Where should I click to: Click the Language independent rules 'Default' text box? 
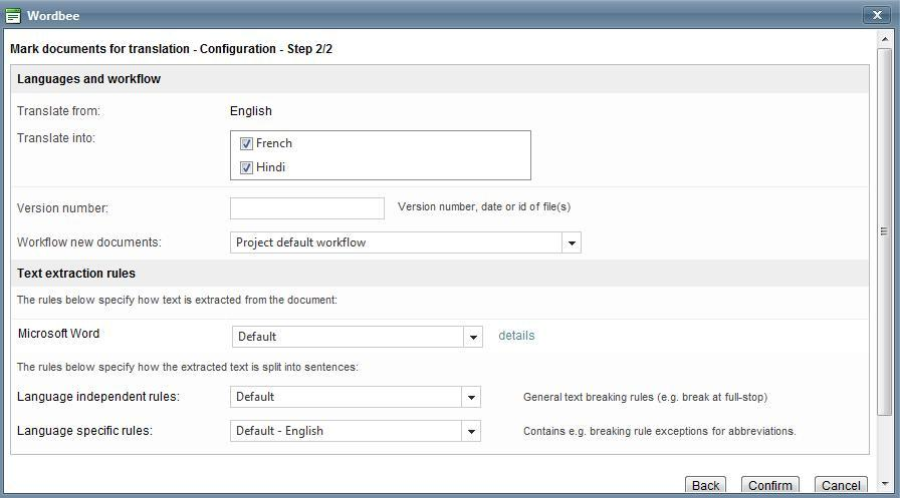point(346,398)
